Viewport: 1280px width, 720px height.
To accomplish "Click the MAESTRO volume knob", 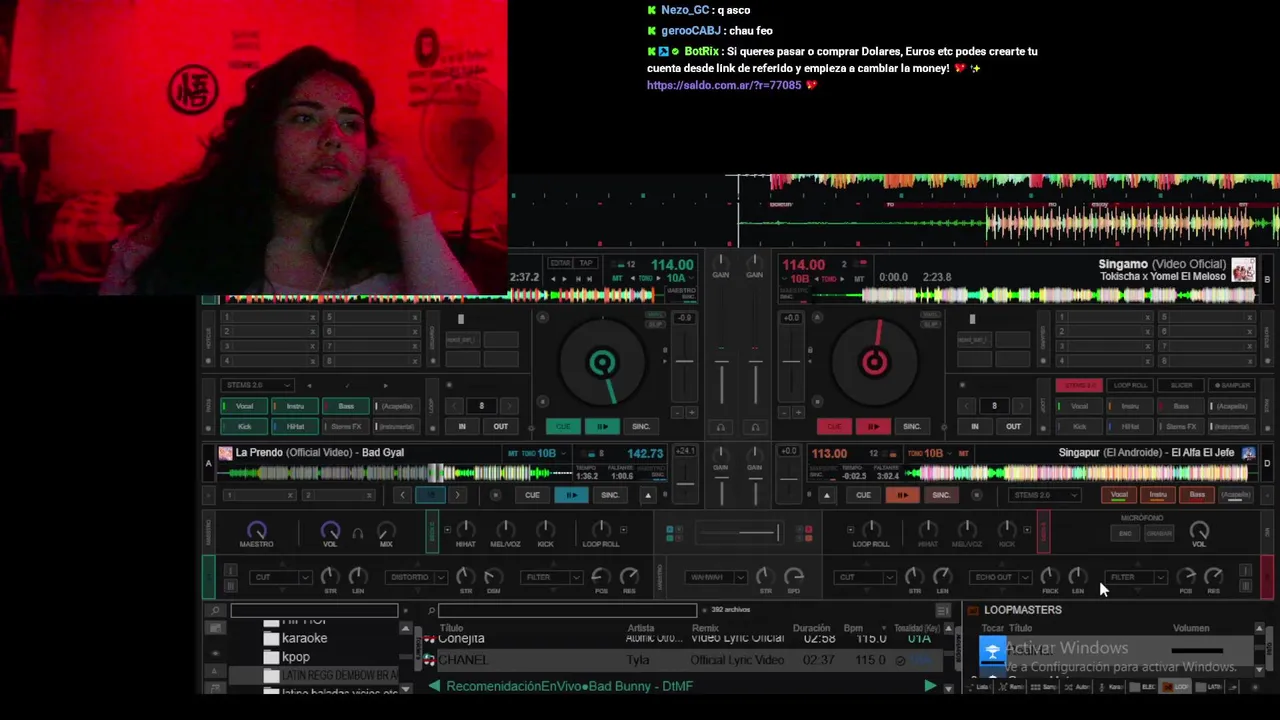I will pyautogui.click(x=256, y=530).
